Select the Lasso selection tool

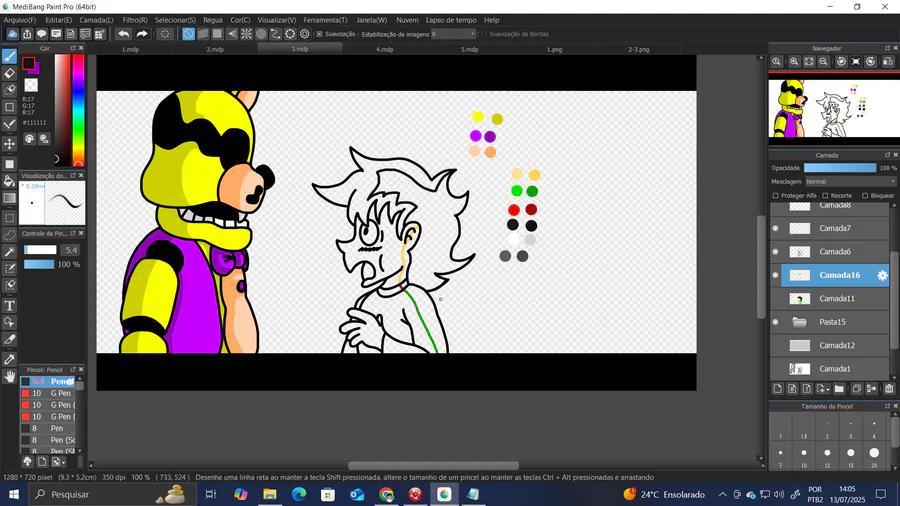(9, 235)
